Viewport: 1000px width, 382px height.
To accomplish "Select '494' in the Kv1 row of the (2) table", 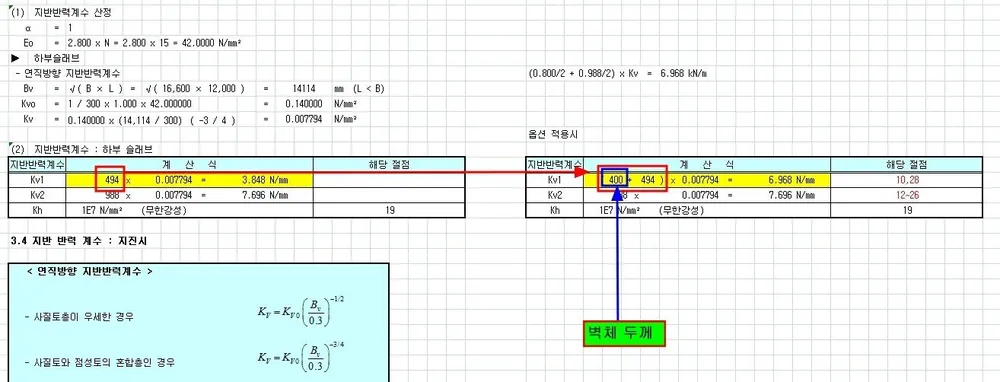I will [112, 180].
